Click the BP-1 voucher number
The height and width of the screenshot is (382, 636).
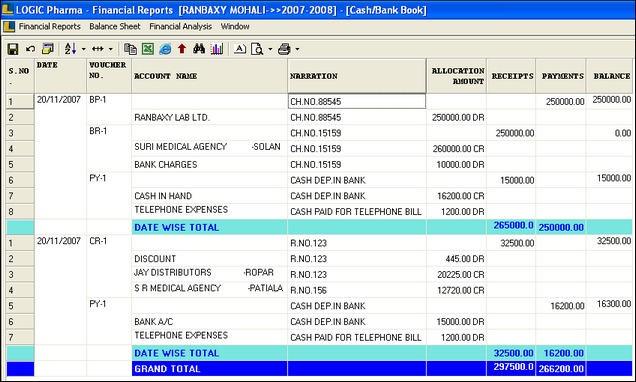click(x=98, y=99)
